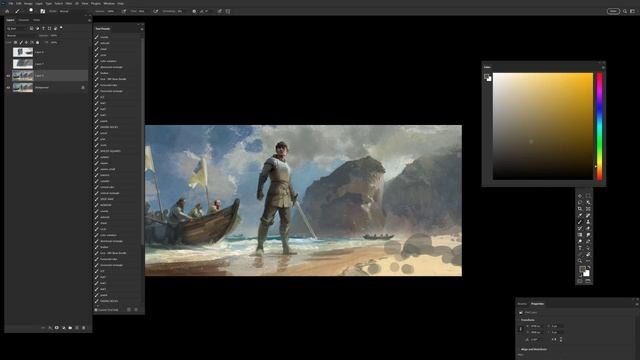Select the Eraser tool

(x=588, y=228)
